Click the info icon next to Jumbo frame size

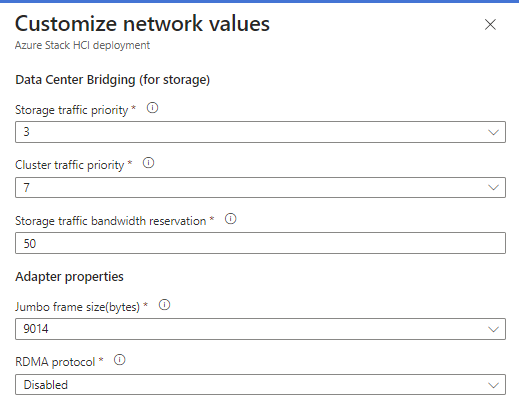point(164,305)
